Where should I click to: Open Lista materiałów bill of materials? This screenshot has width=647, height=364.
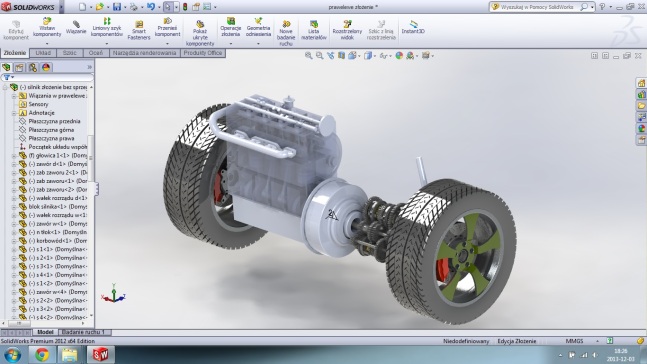314,31
